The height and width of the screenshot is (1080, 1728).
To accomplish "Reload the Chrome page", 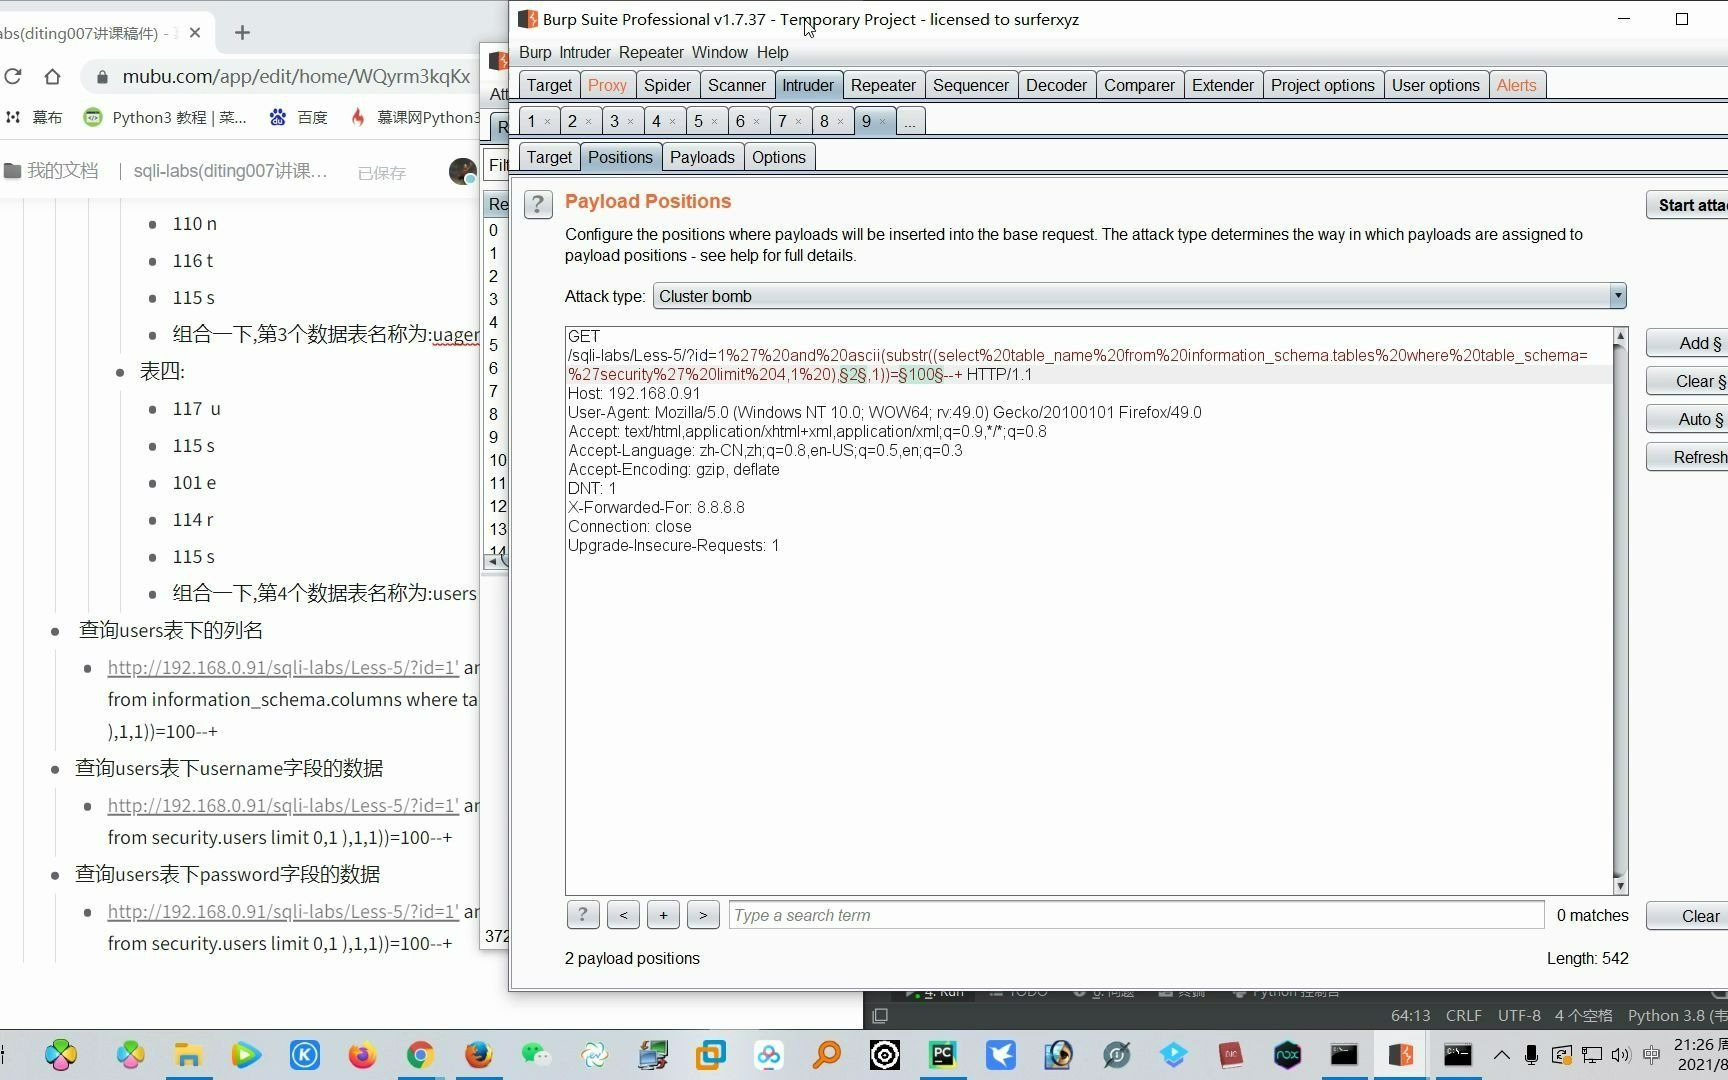I will click(13, 76).
